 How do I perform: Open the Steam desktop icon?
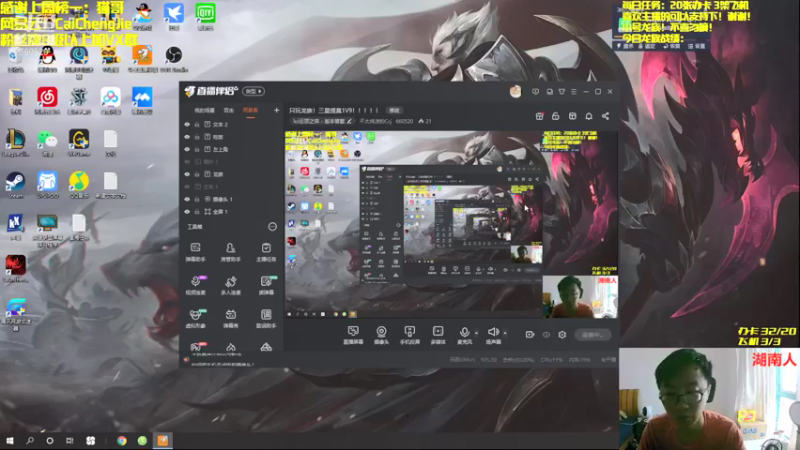(15, 185)
